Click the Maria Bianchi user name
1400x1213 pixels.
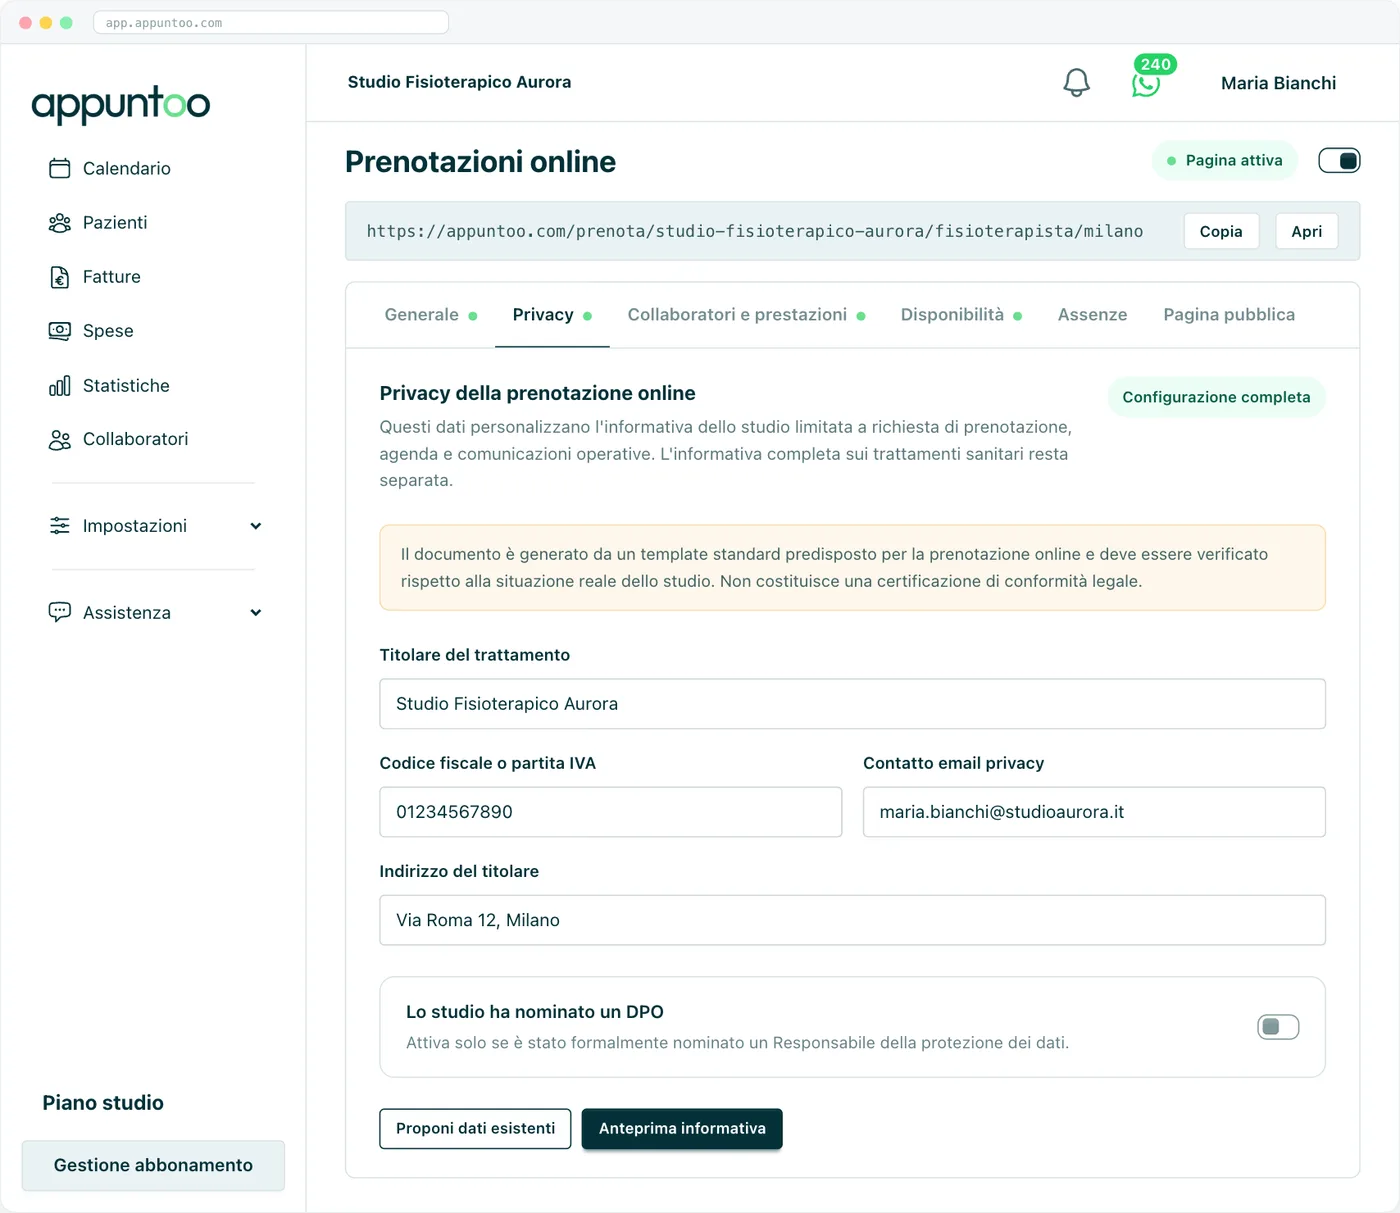point(1278,83)
